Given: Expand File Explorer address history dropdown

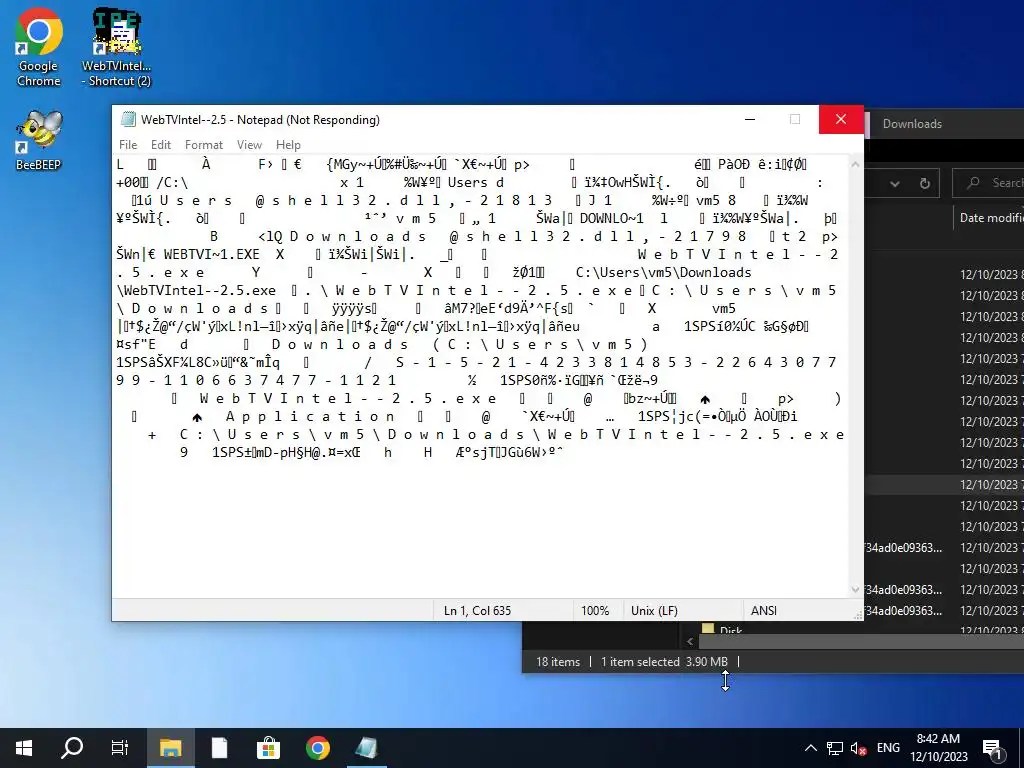Looking at the screenshot, I should (x=895, y=184).
